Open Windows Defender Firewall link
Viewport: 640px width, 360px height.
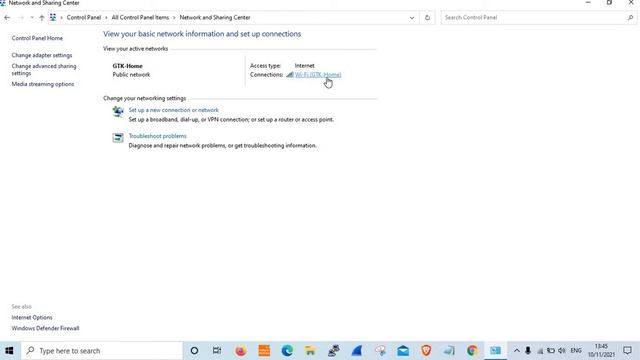[45, 328]
